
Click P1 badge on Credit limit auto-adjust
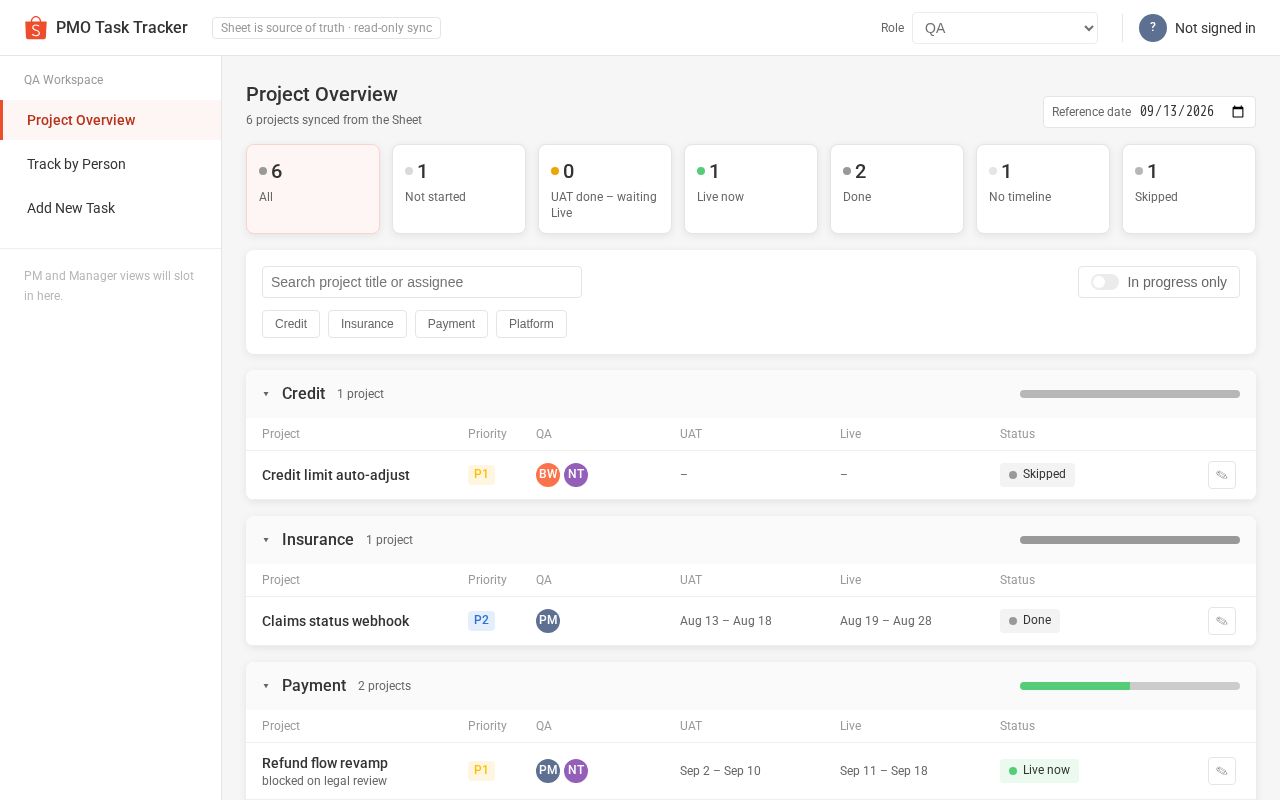click(x=481, y=474)
